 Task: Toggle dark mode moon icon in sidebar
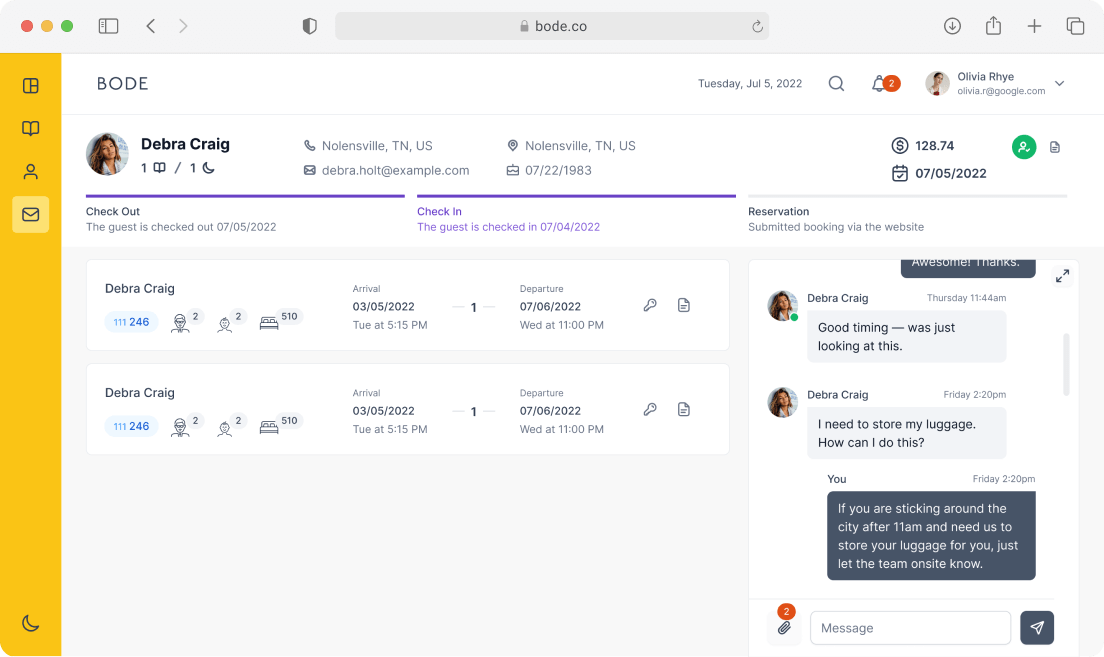[x=30, y=622]
